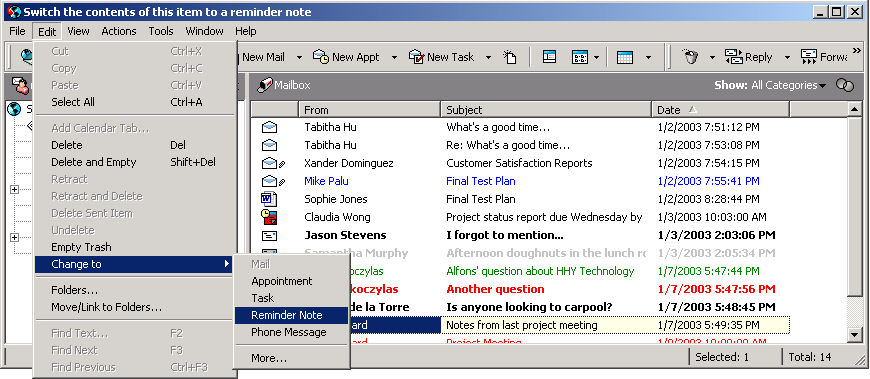
Task: Click the display settings toolbar icon
Action: (x=579, y=57)
